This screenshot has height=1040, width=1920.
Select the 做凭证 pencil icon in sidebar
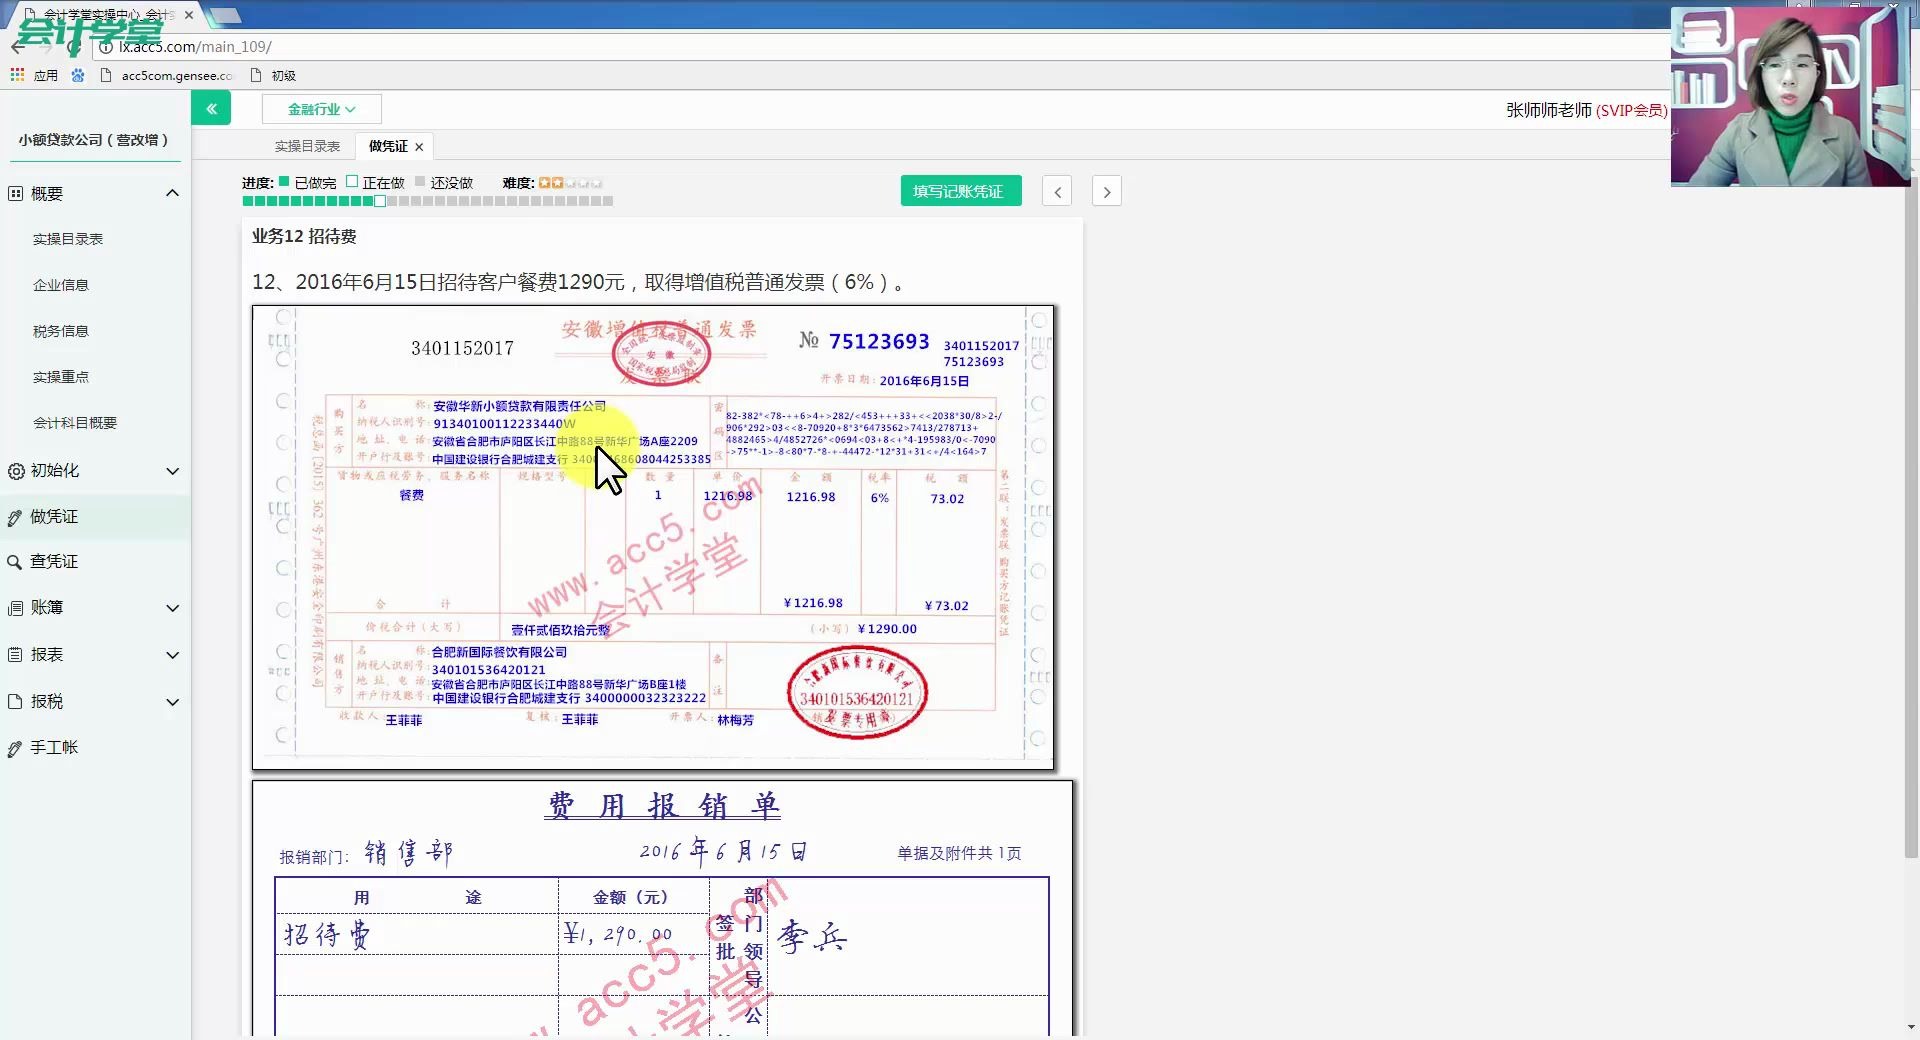tap(14, 517)
